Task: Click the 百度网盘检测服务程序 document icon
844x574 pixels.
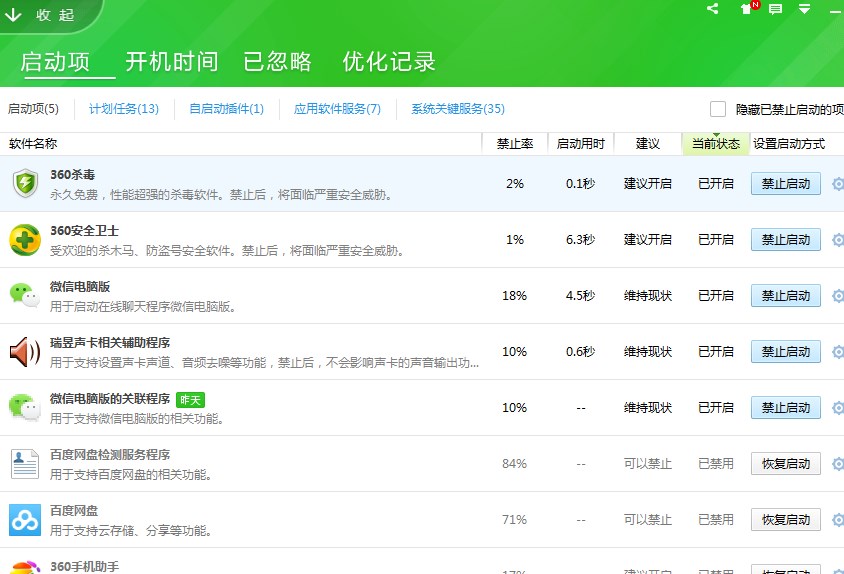Action: point(25,464)
